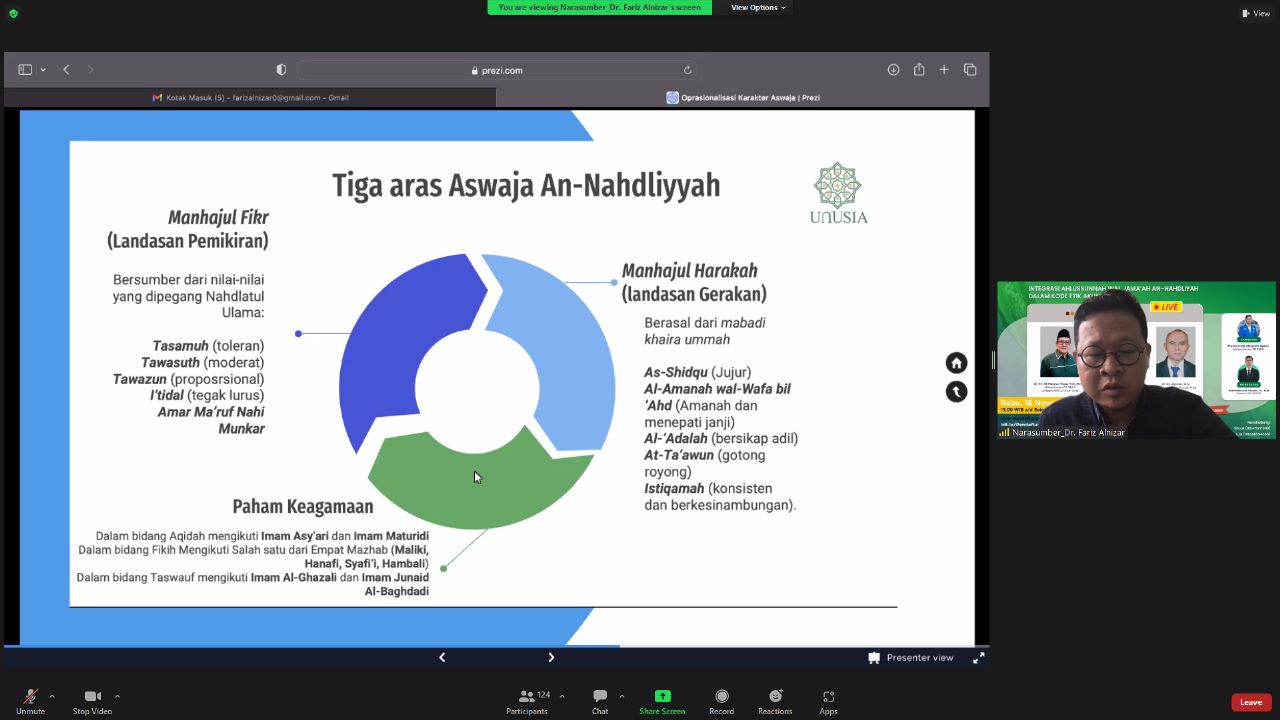This screenshot has width=1280, height=720.
Task: Expand video options arrow beside Stop Video
Action: point(117,696)
